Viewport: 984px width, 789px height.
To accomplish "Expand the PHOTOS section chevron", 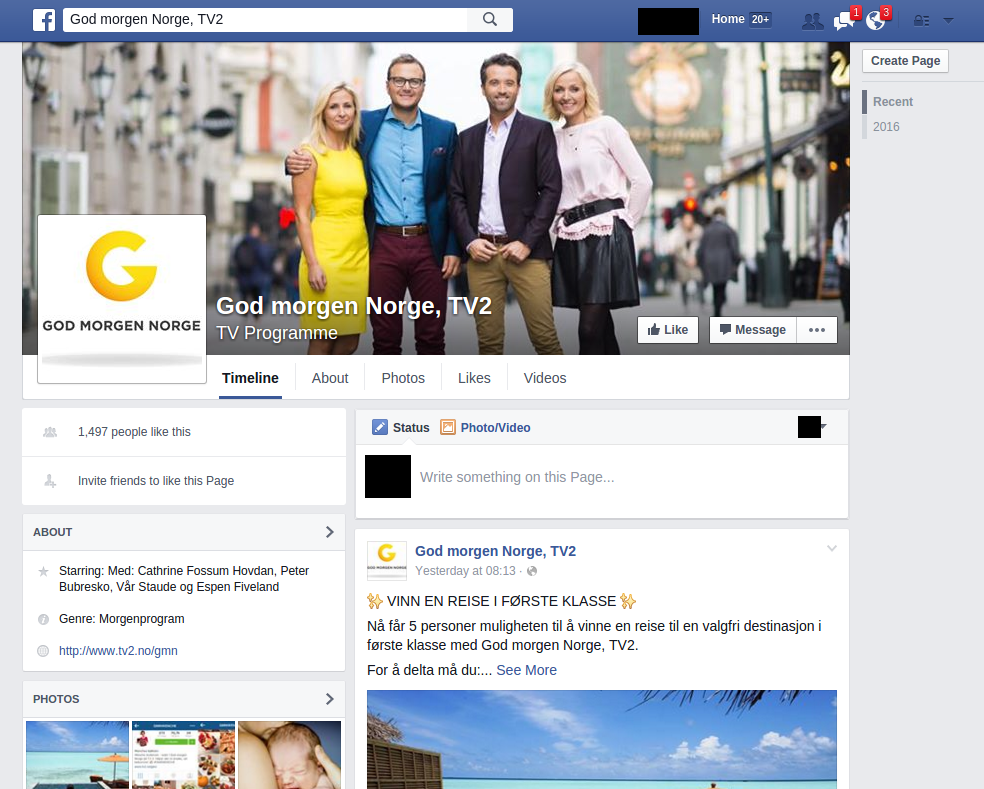I will [x=329, y=699].
